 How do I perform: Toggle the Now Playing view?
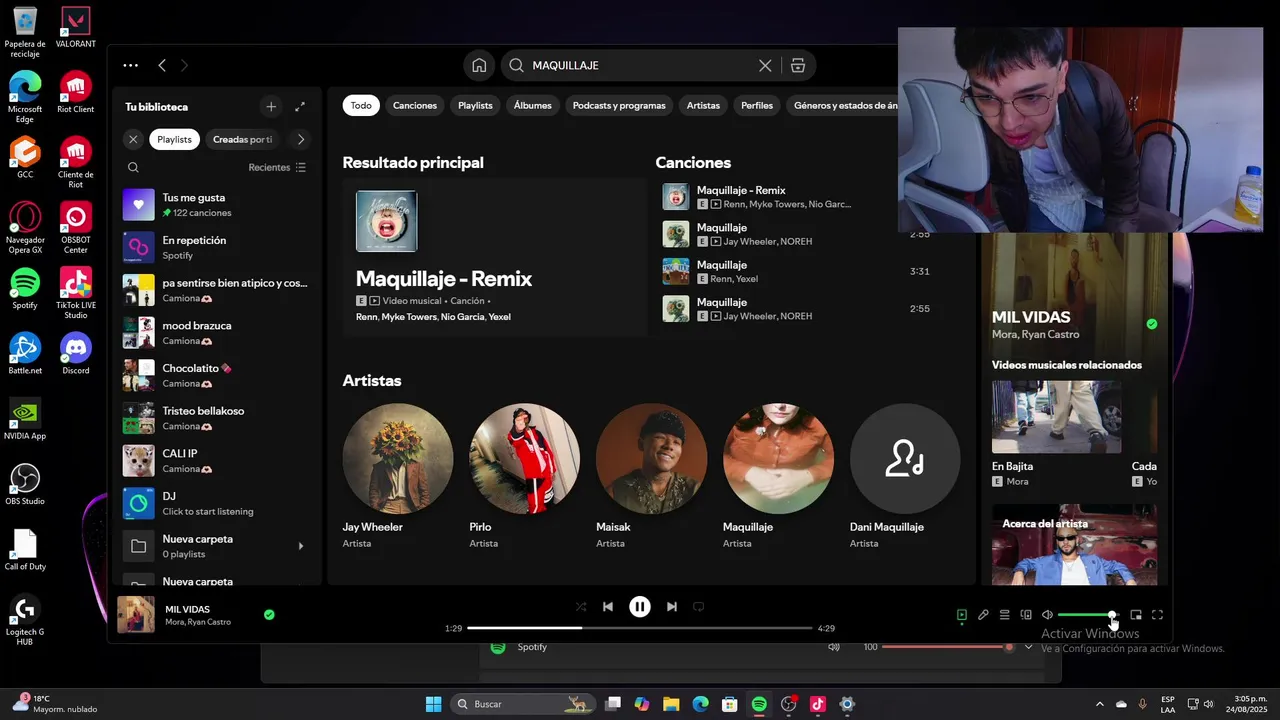(x=962, y=615)
